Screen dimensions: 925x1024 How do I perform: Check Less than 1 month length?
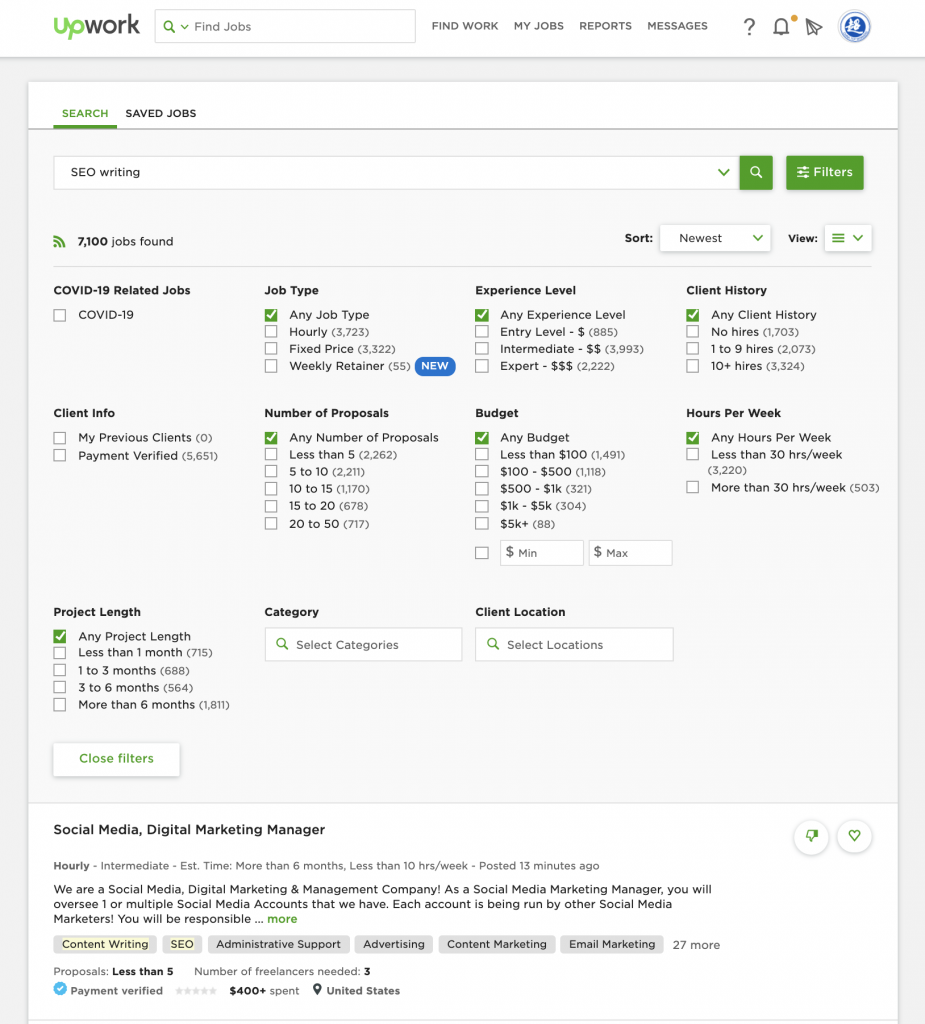(60, 652)
